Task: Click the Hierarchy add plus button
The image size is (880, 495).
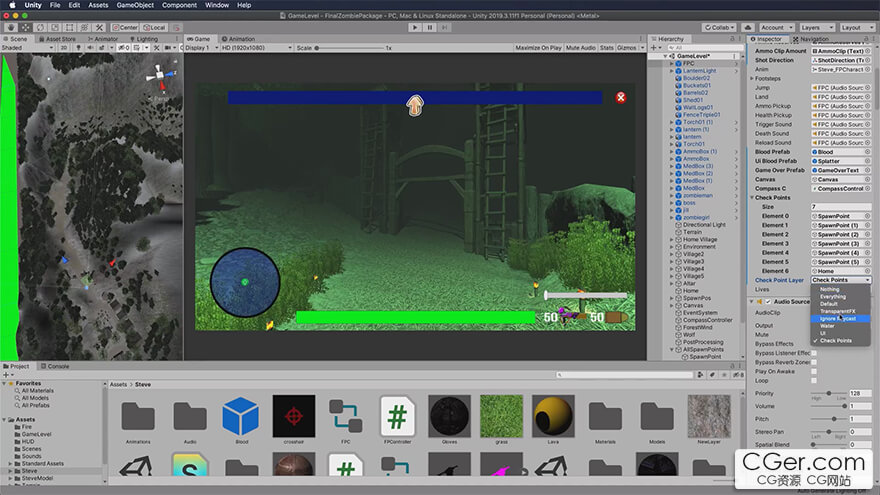Action: point(654,48)
